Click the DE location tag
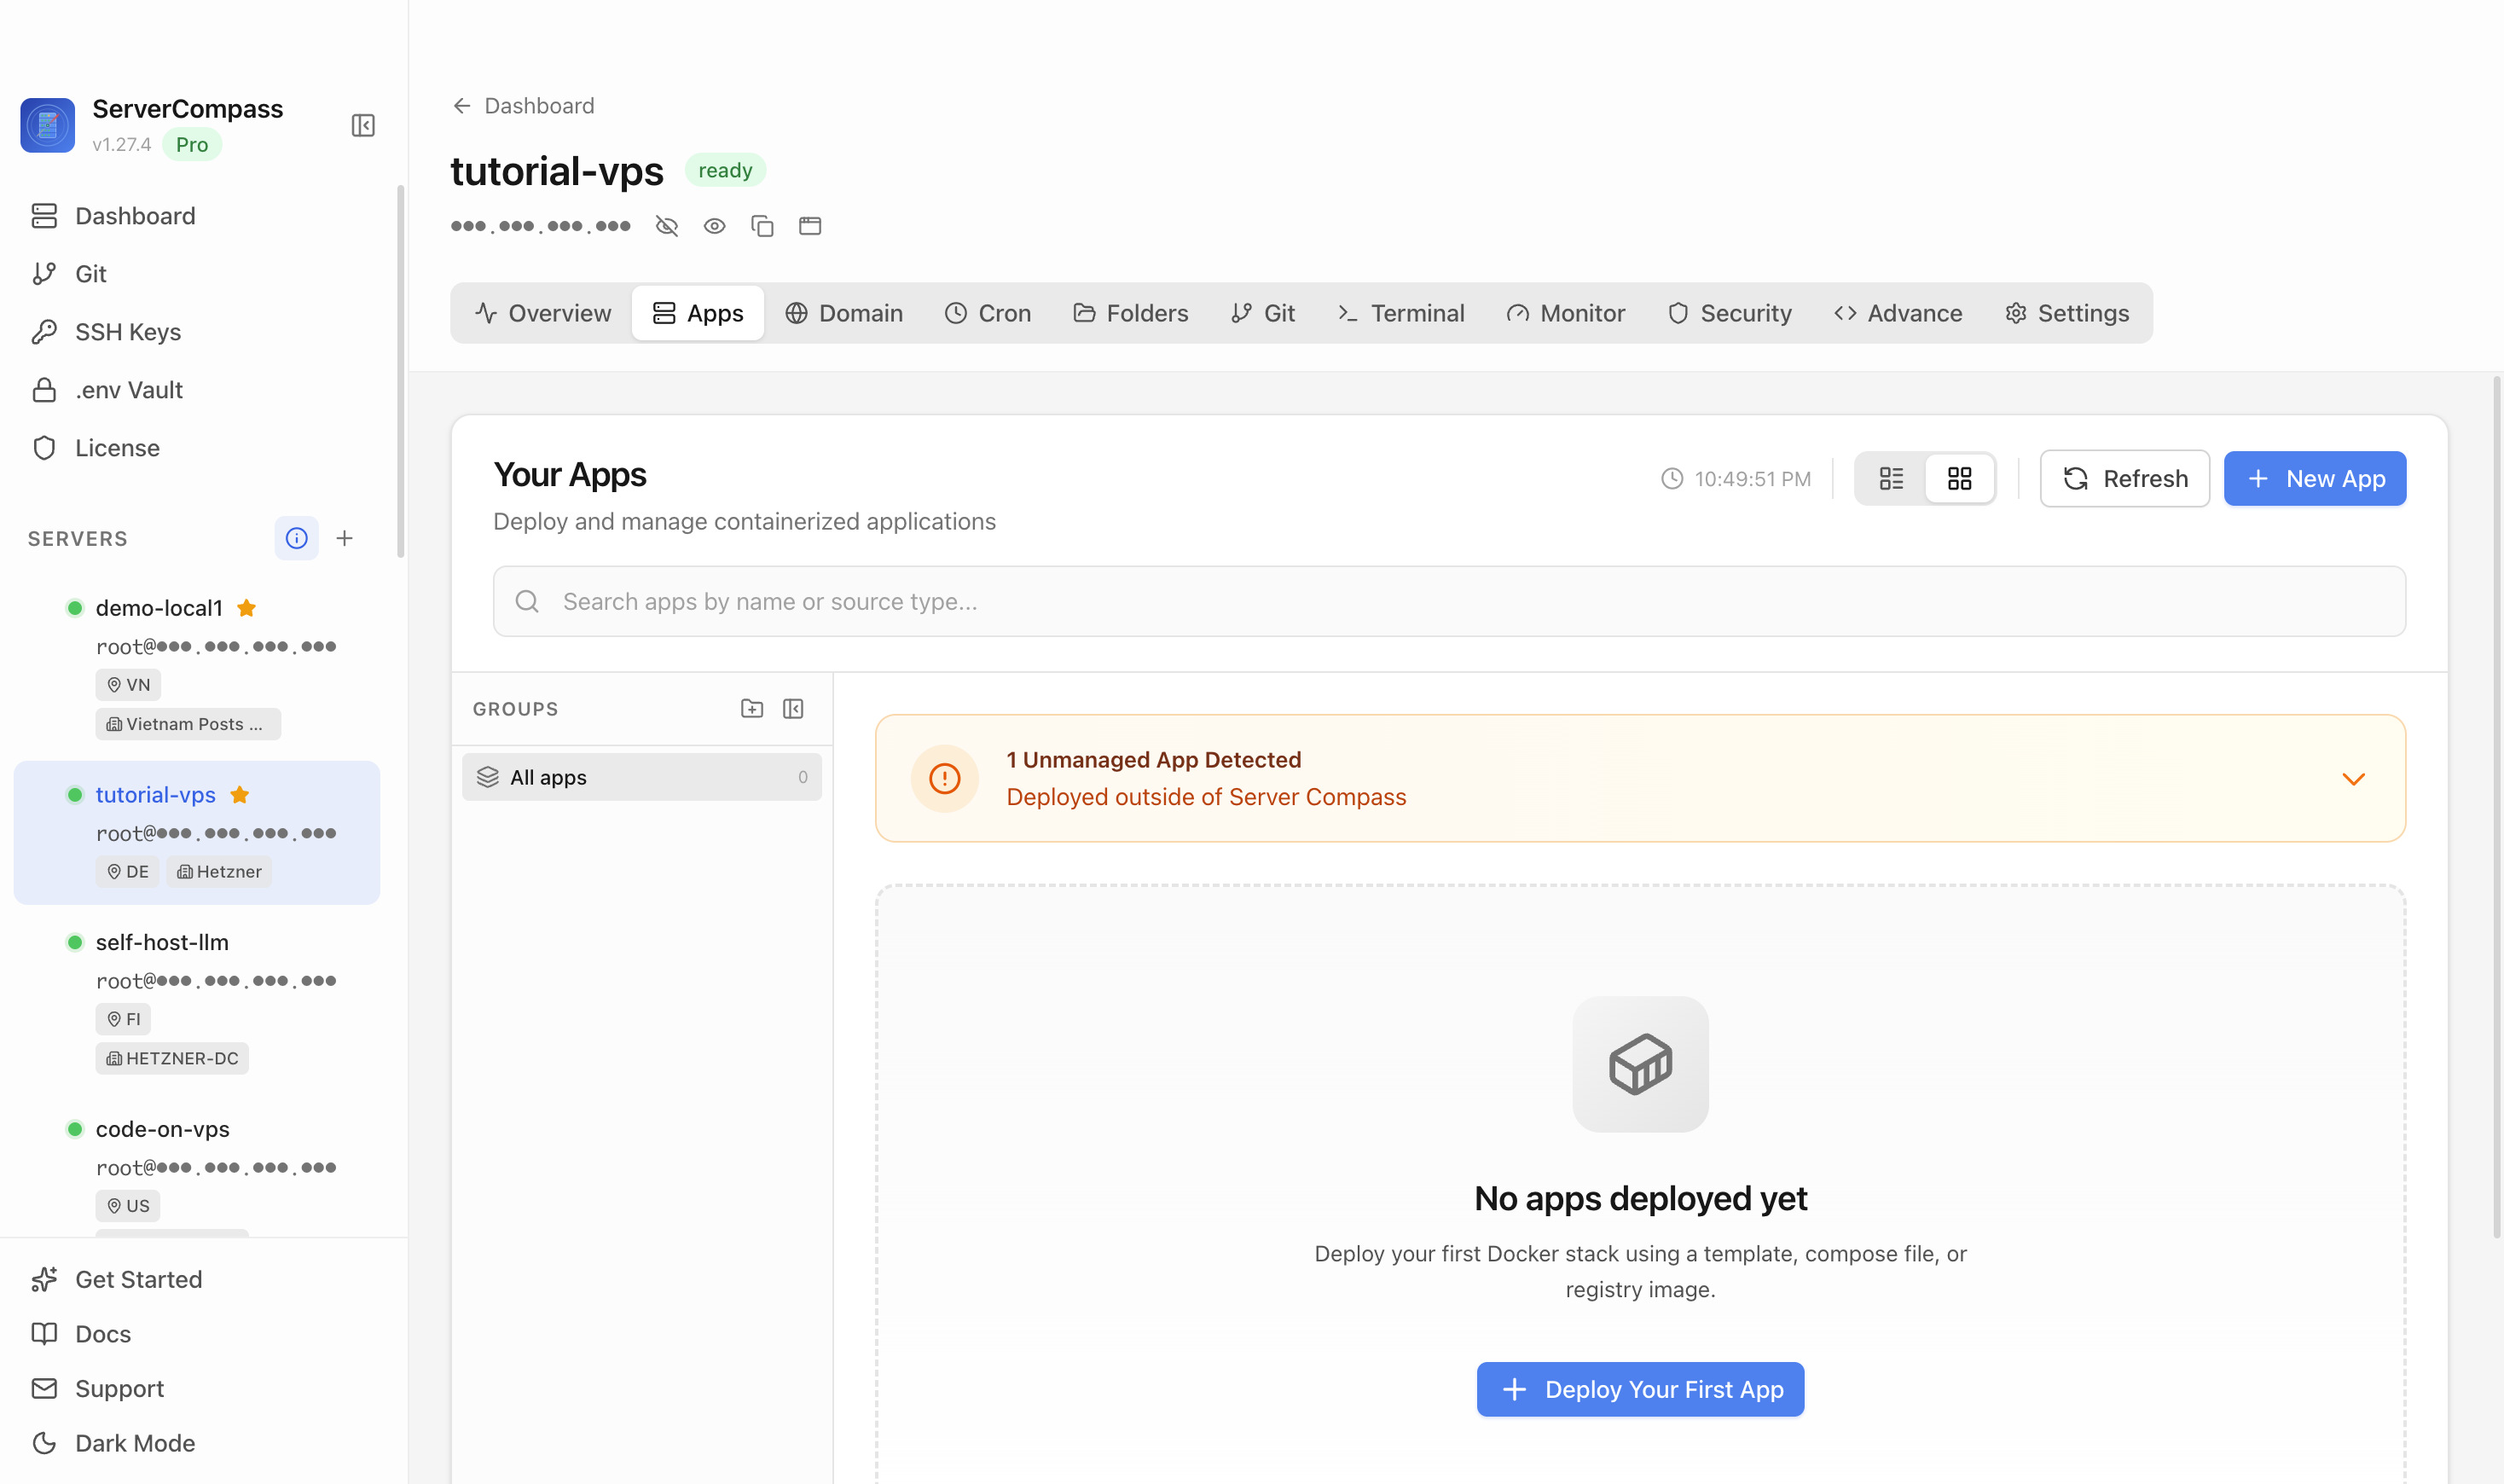The image size is (2504, 1484). pyautogui.click(x=127, y=872)
